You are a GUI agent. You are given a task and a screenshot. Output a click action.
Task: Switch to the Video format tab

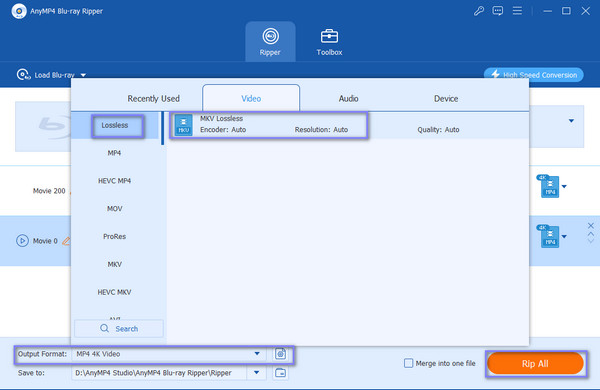251,98
